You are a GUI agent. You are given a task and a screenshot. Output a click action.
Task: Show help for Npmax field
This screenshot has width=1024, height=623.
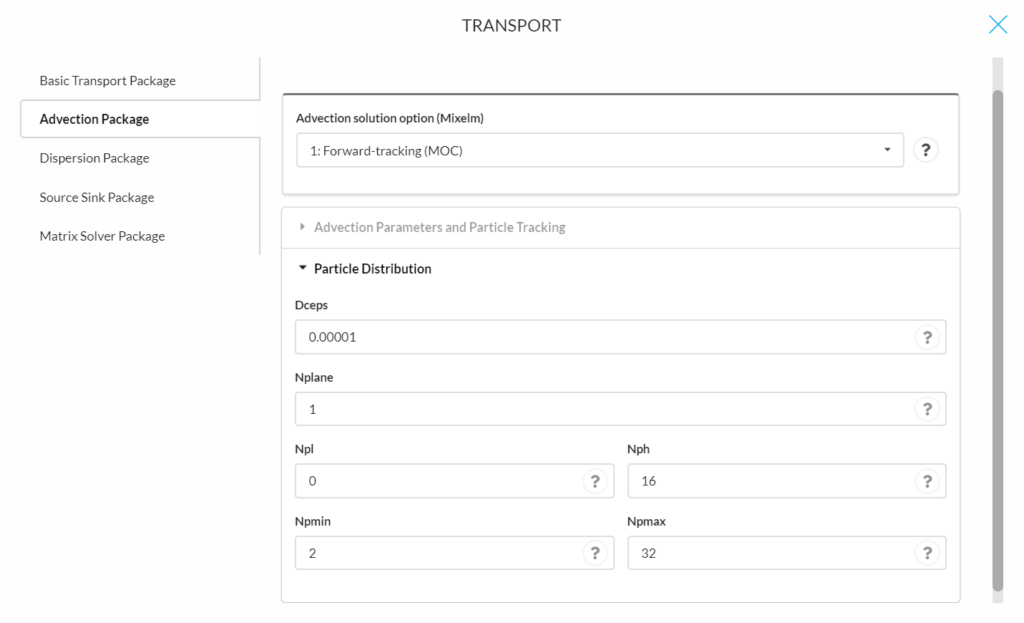(927, 553)
